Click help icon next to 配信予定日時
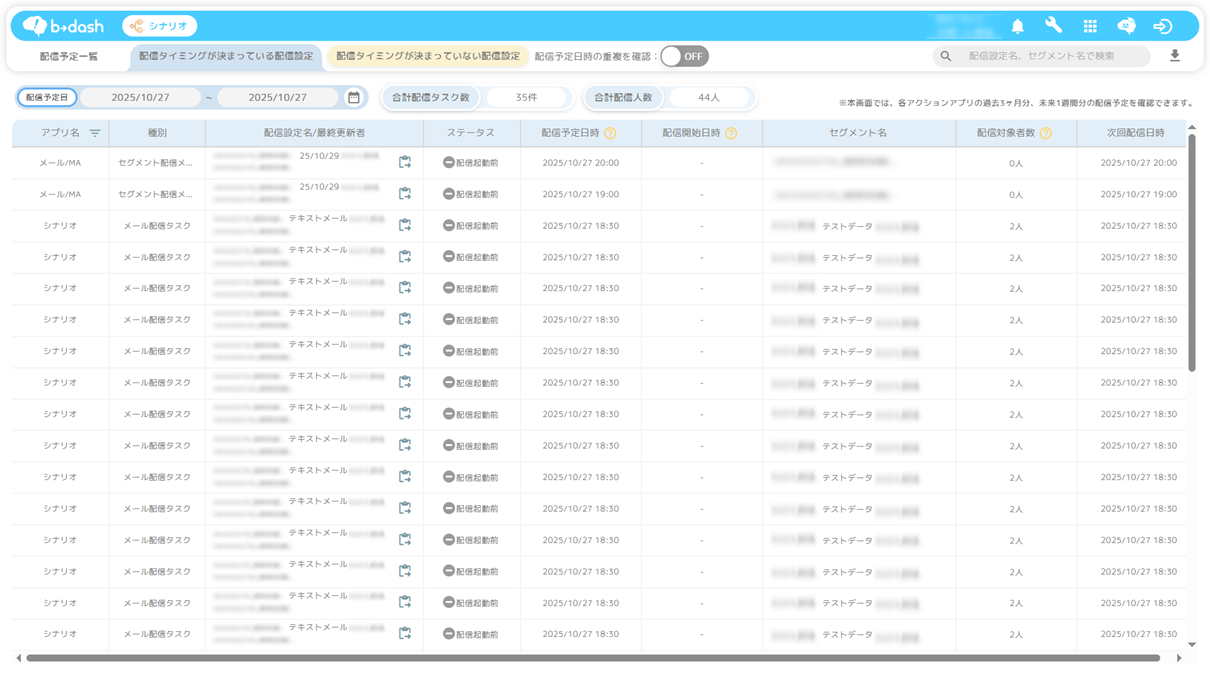This screenshot has width=1210, height=680. [x=610, y=133]
